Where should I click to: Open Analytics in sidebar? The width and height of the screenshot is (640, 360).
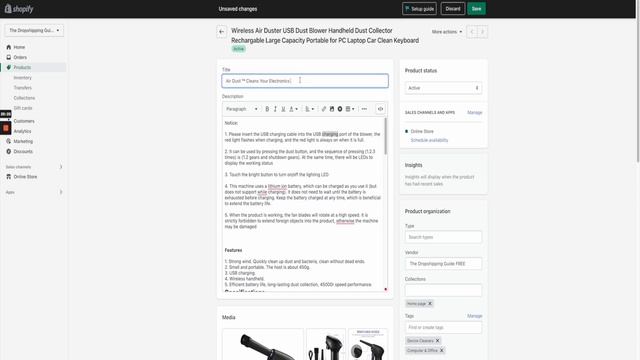[22, 131]
